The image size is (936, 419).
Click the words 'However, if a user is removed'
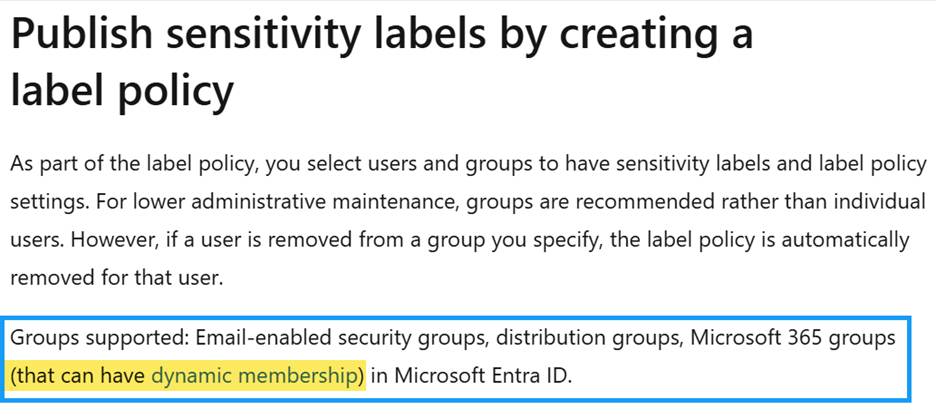[211, 241]
